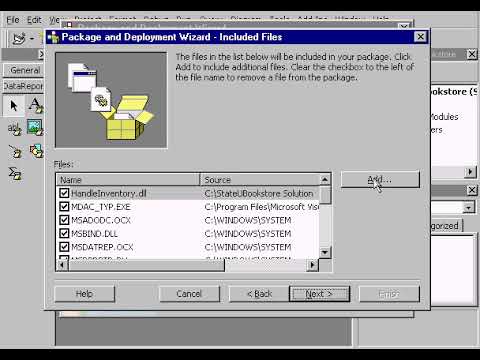Open the File menu
Viewport: 480px width, 360px height.
point(13,20)
